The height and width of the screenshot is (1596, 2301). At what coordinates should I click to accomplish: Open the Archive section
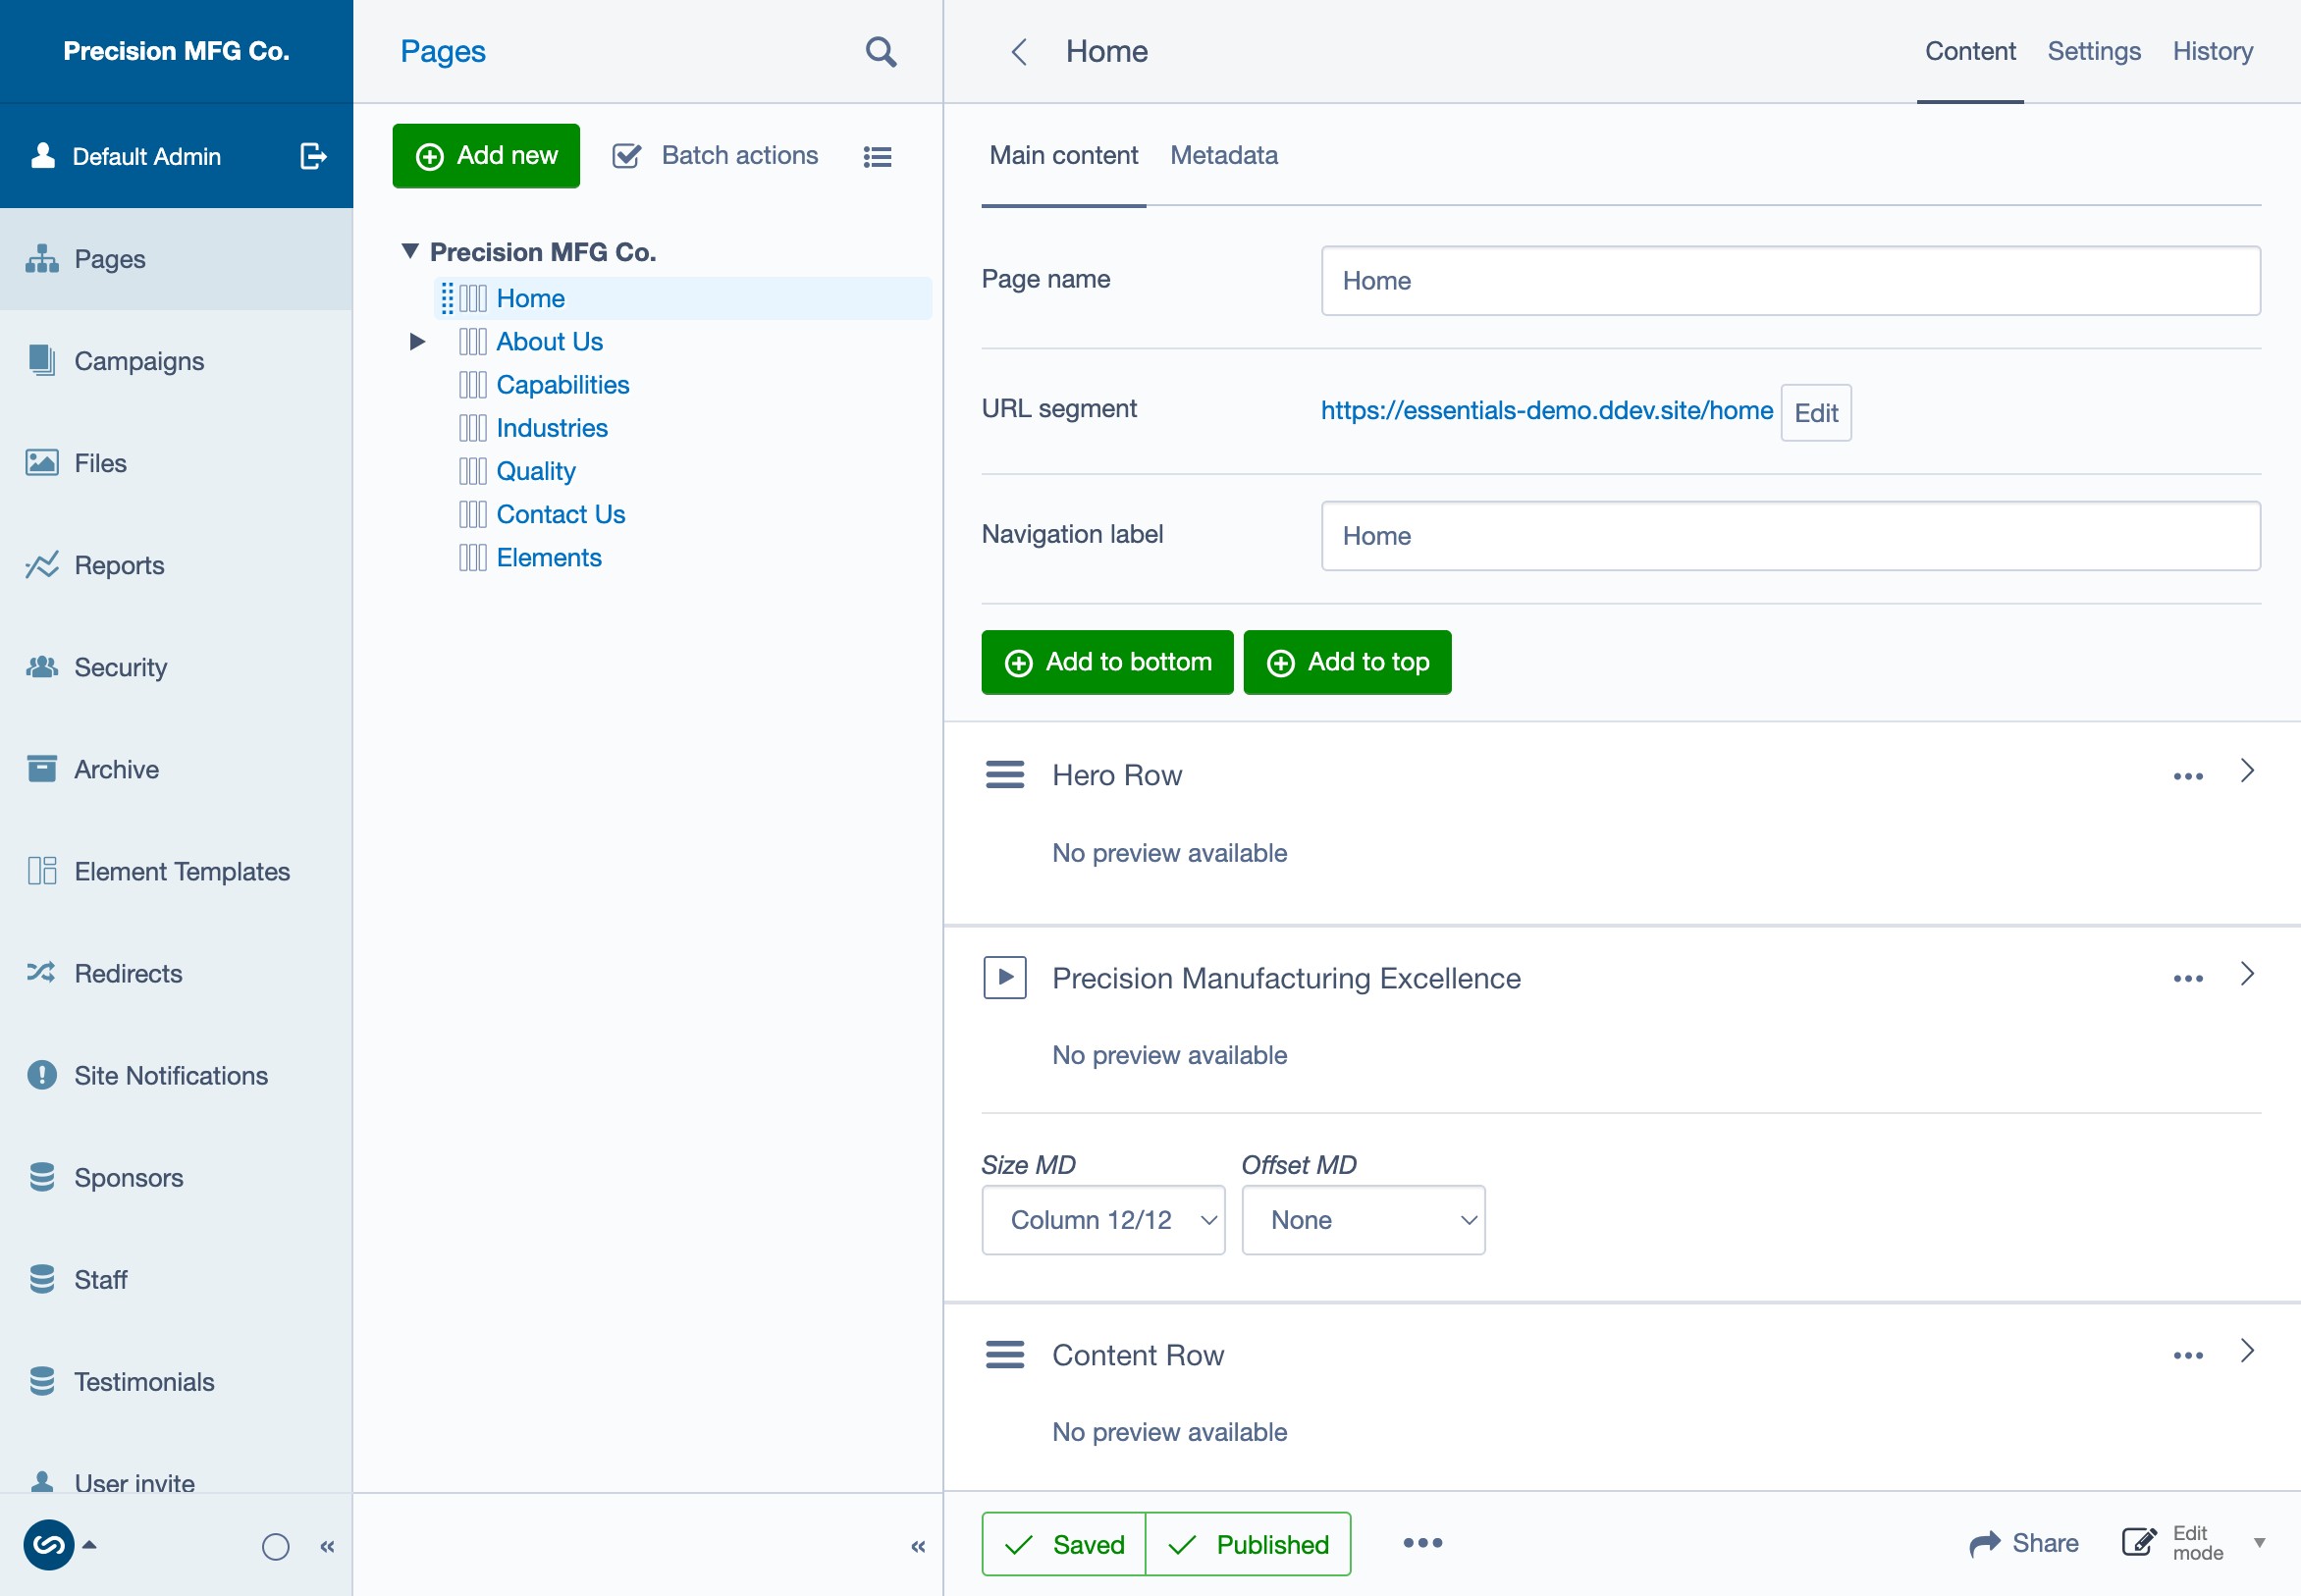(176, 769)
